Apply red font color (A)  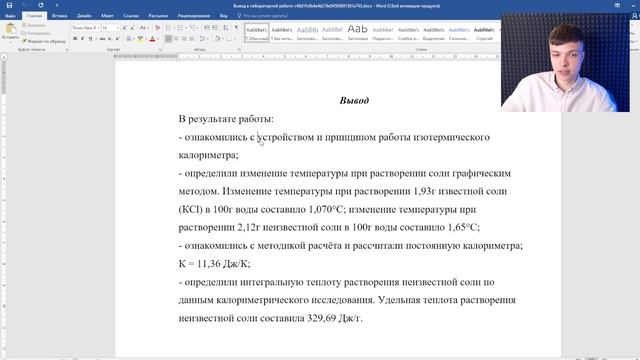point(152,38)
